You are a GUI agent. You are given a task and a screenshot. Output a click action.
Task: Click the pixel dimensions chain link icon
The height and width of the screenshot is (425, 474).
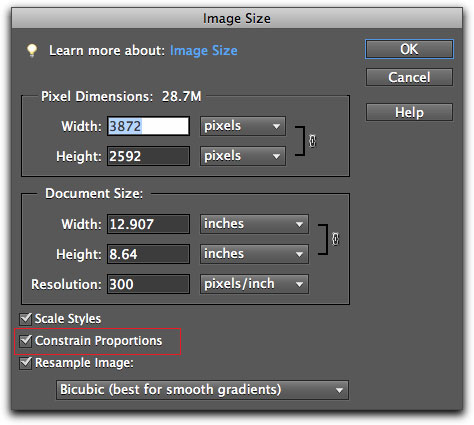coord(312,141)
